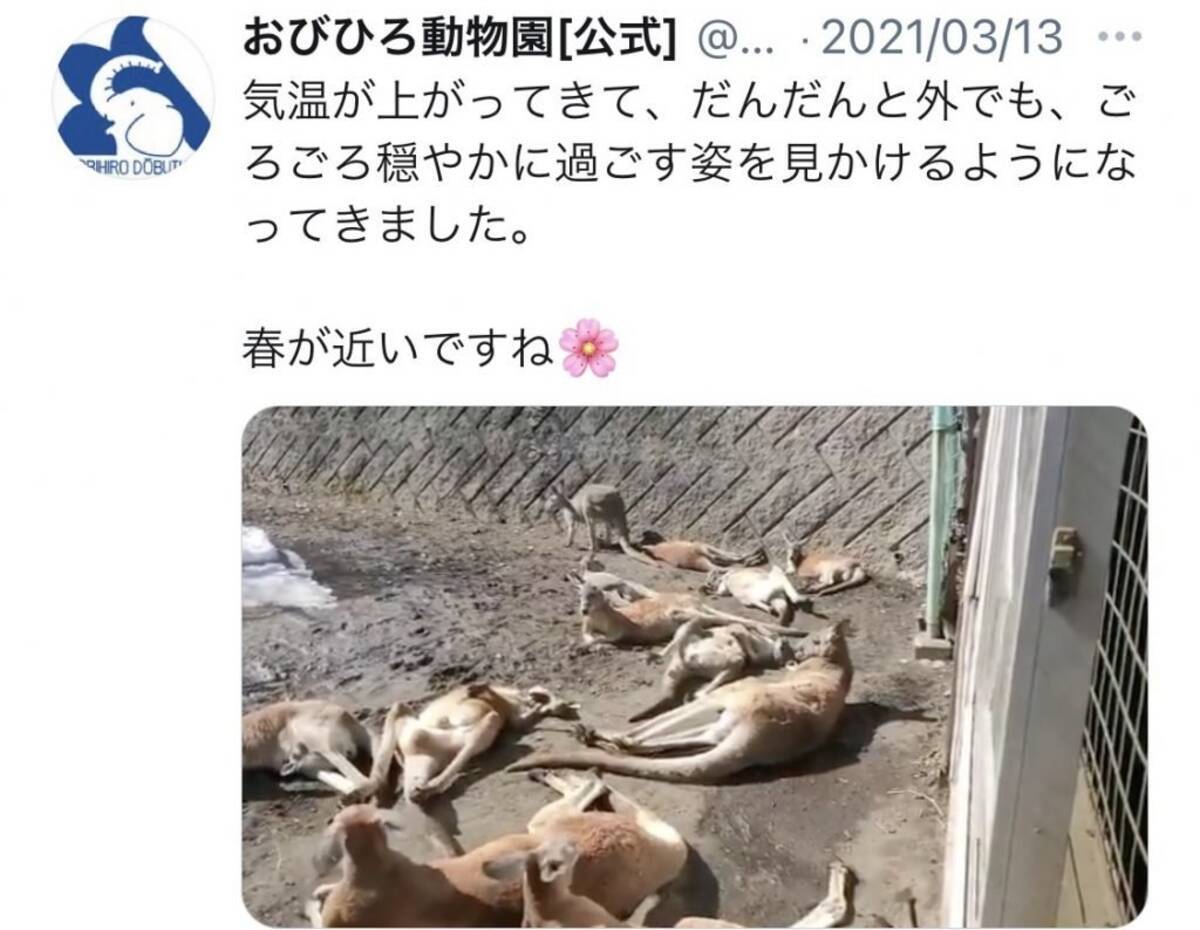Click the cherry blossom emoji
Viewport: 1200px width, 930px height.
pyautogui.click(x=588, y=347)
